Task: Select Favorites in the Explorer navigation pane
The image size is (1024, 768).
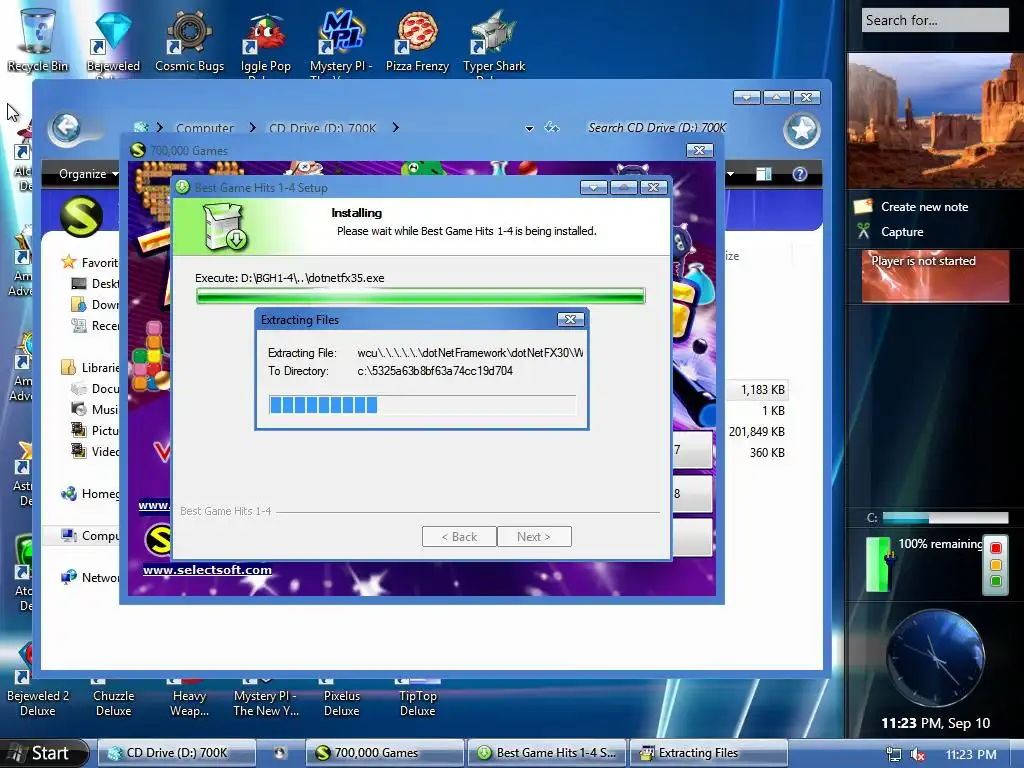Action: click(89, 263)
